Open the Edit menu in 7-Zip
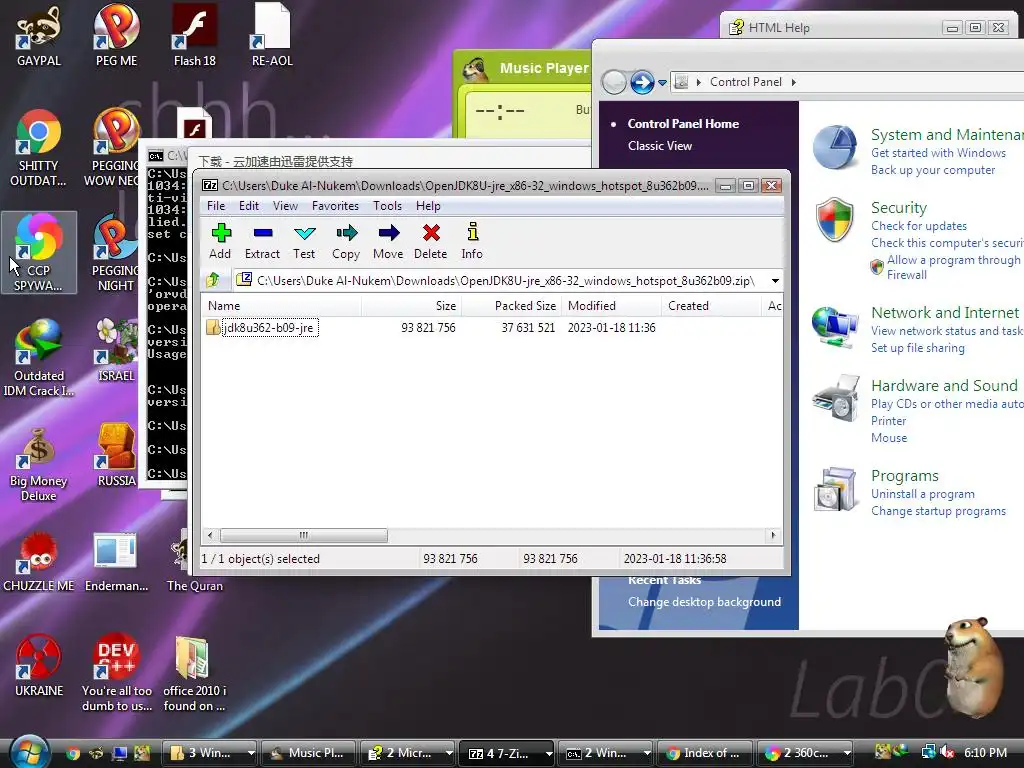Image resolution: width=1024 pixels, height=768 pixels. [249, 206]
